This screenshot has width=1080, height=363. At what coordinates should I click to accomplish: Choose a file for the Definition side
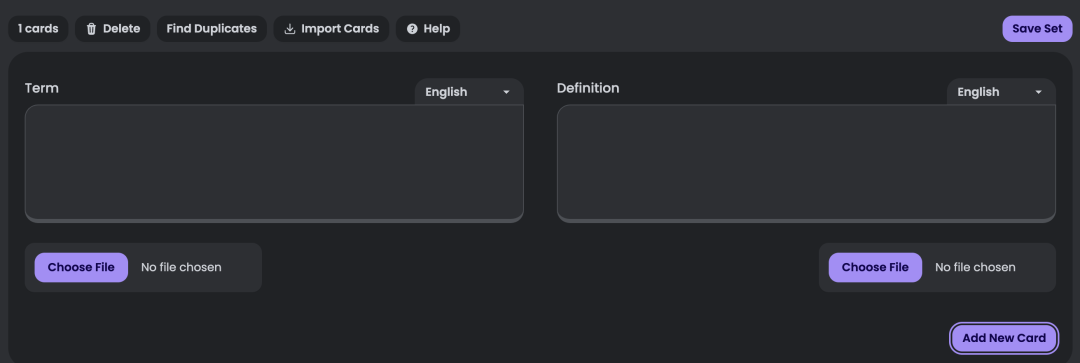click(x=875, y=267)
